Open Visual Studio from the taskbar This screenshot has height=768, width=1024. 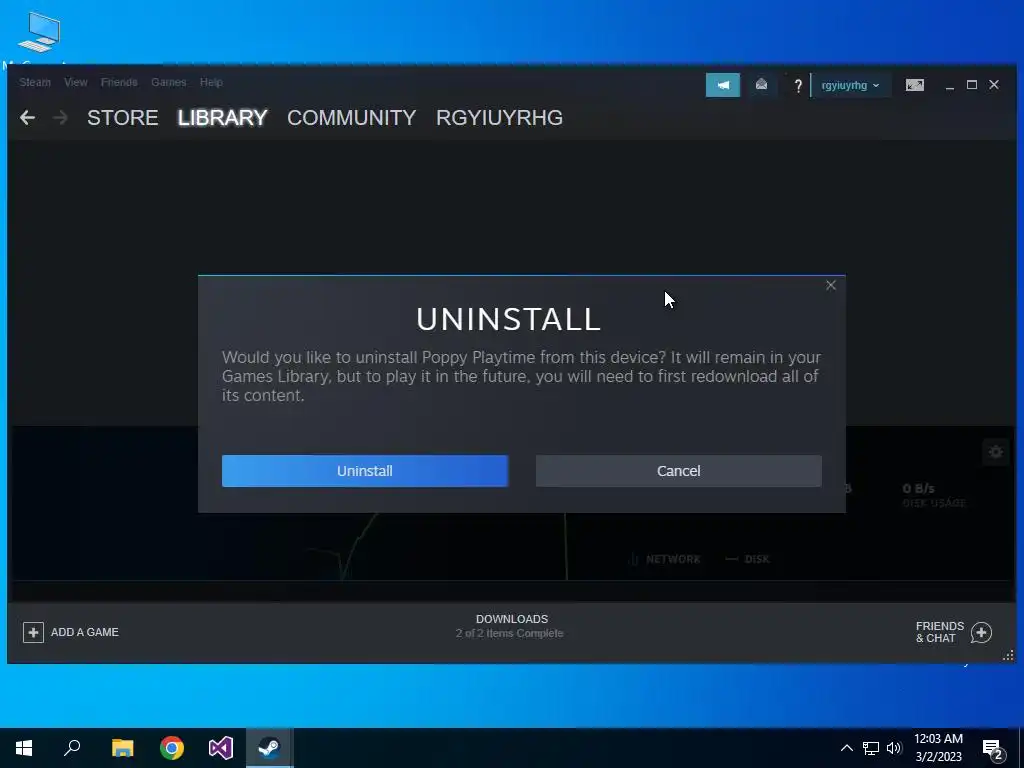point(221,748)
